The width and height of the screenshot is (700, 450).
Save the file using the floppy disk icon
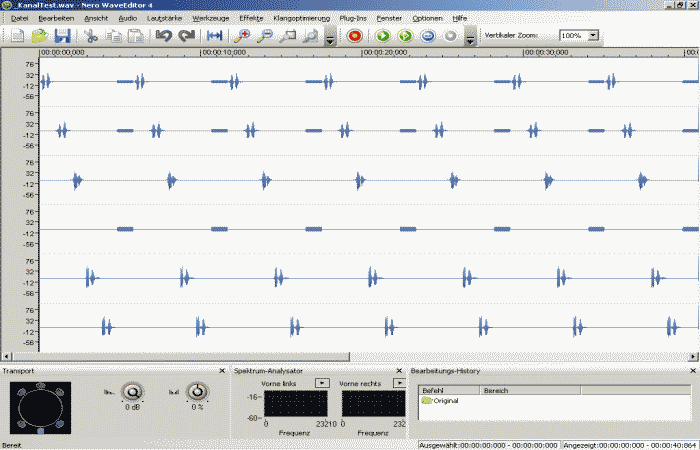[x=61, y=36]
